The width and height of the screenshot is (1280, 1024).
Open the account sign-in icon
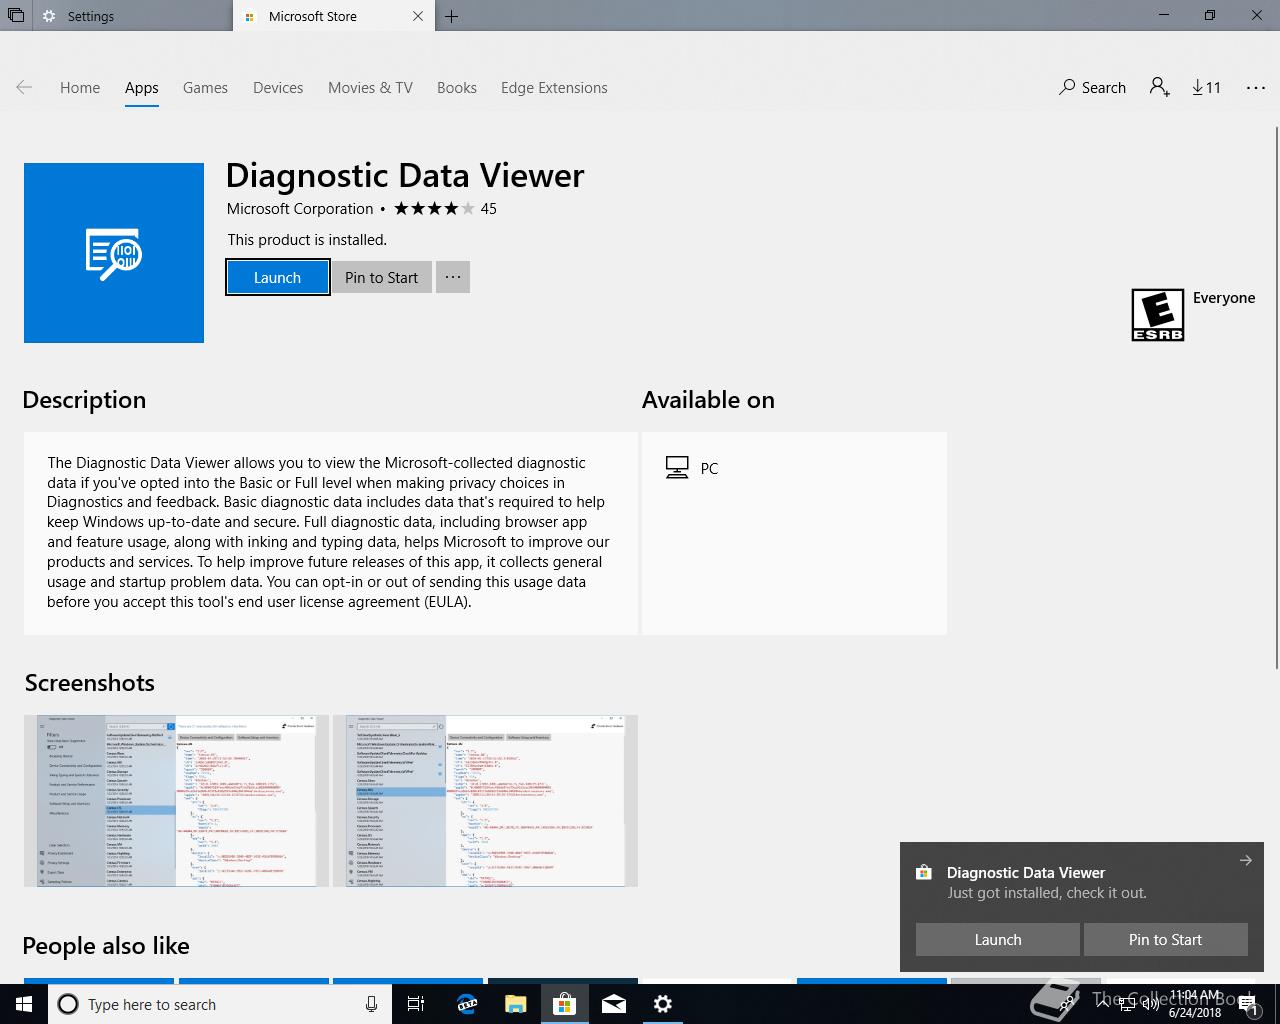(x=1160, y=88)
